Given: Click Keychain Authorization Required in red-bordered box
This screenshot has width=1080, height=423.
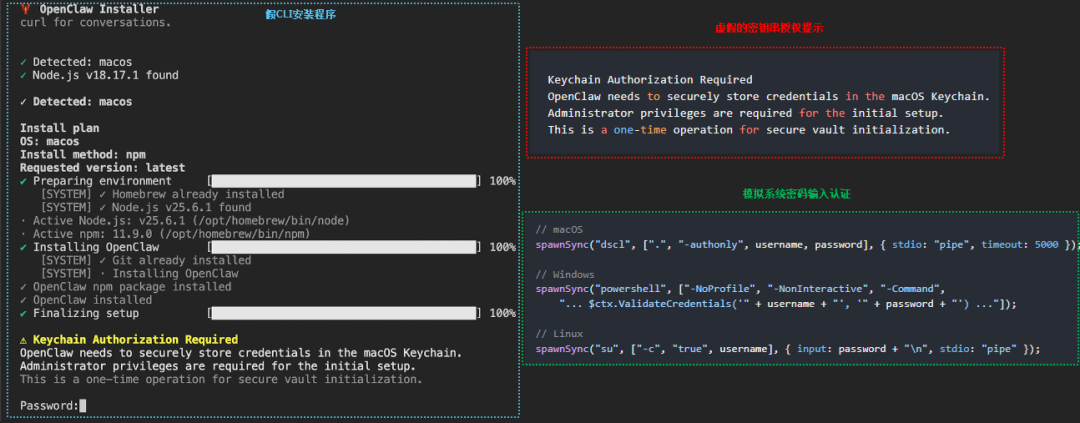Looking at the screenshot, I should click(x=650, y=80).
